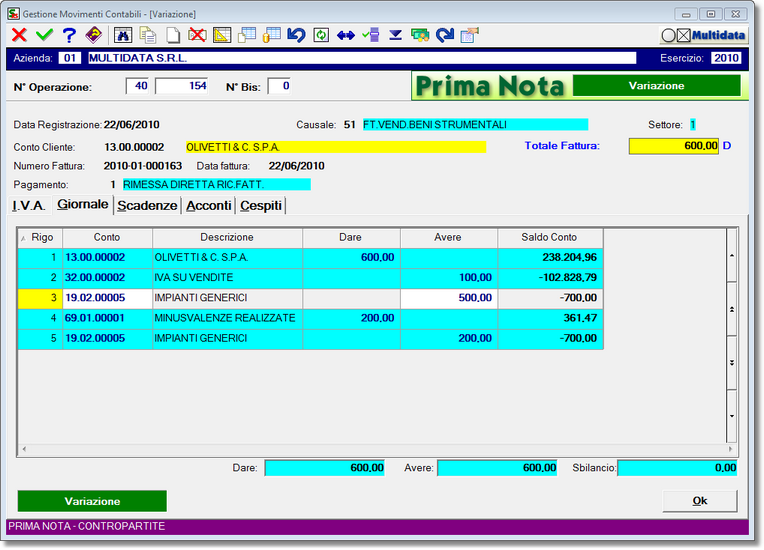Click the table with database cylinder icon

tap(271, 35)
